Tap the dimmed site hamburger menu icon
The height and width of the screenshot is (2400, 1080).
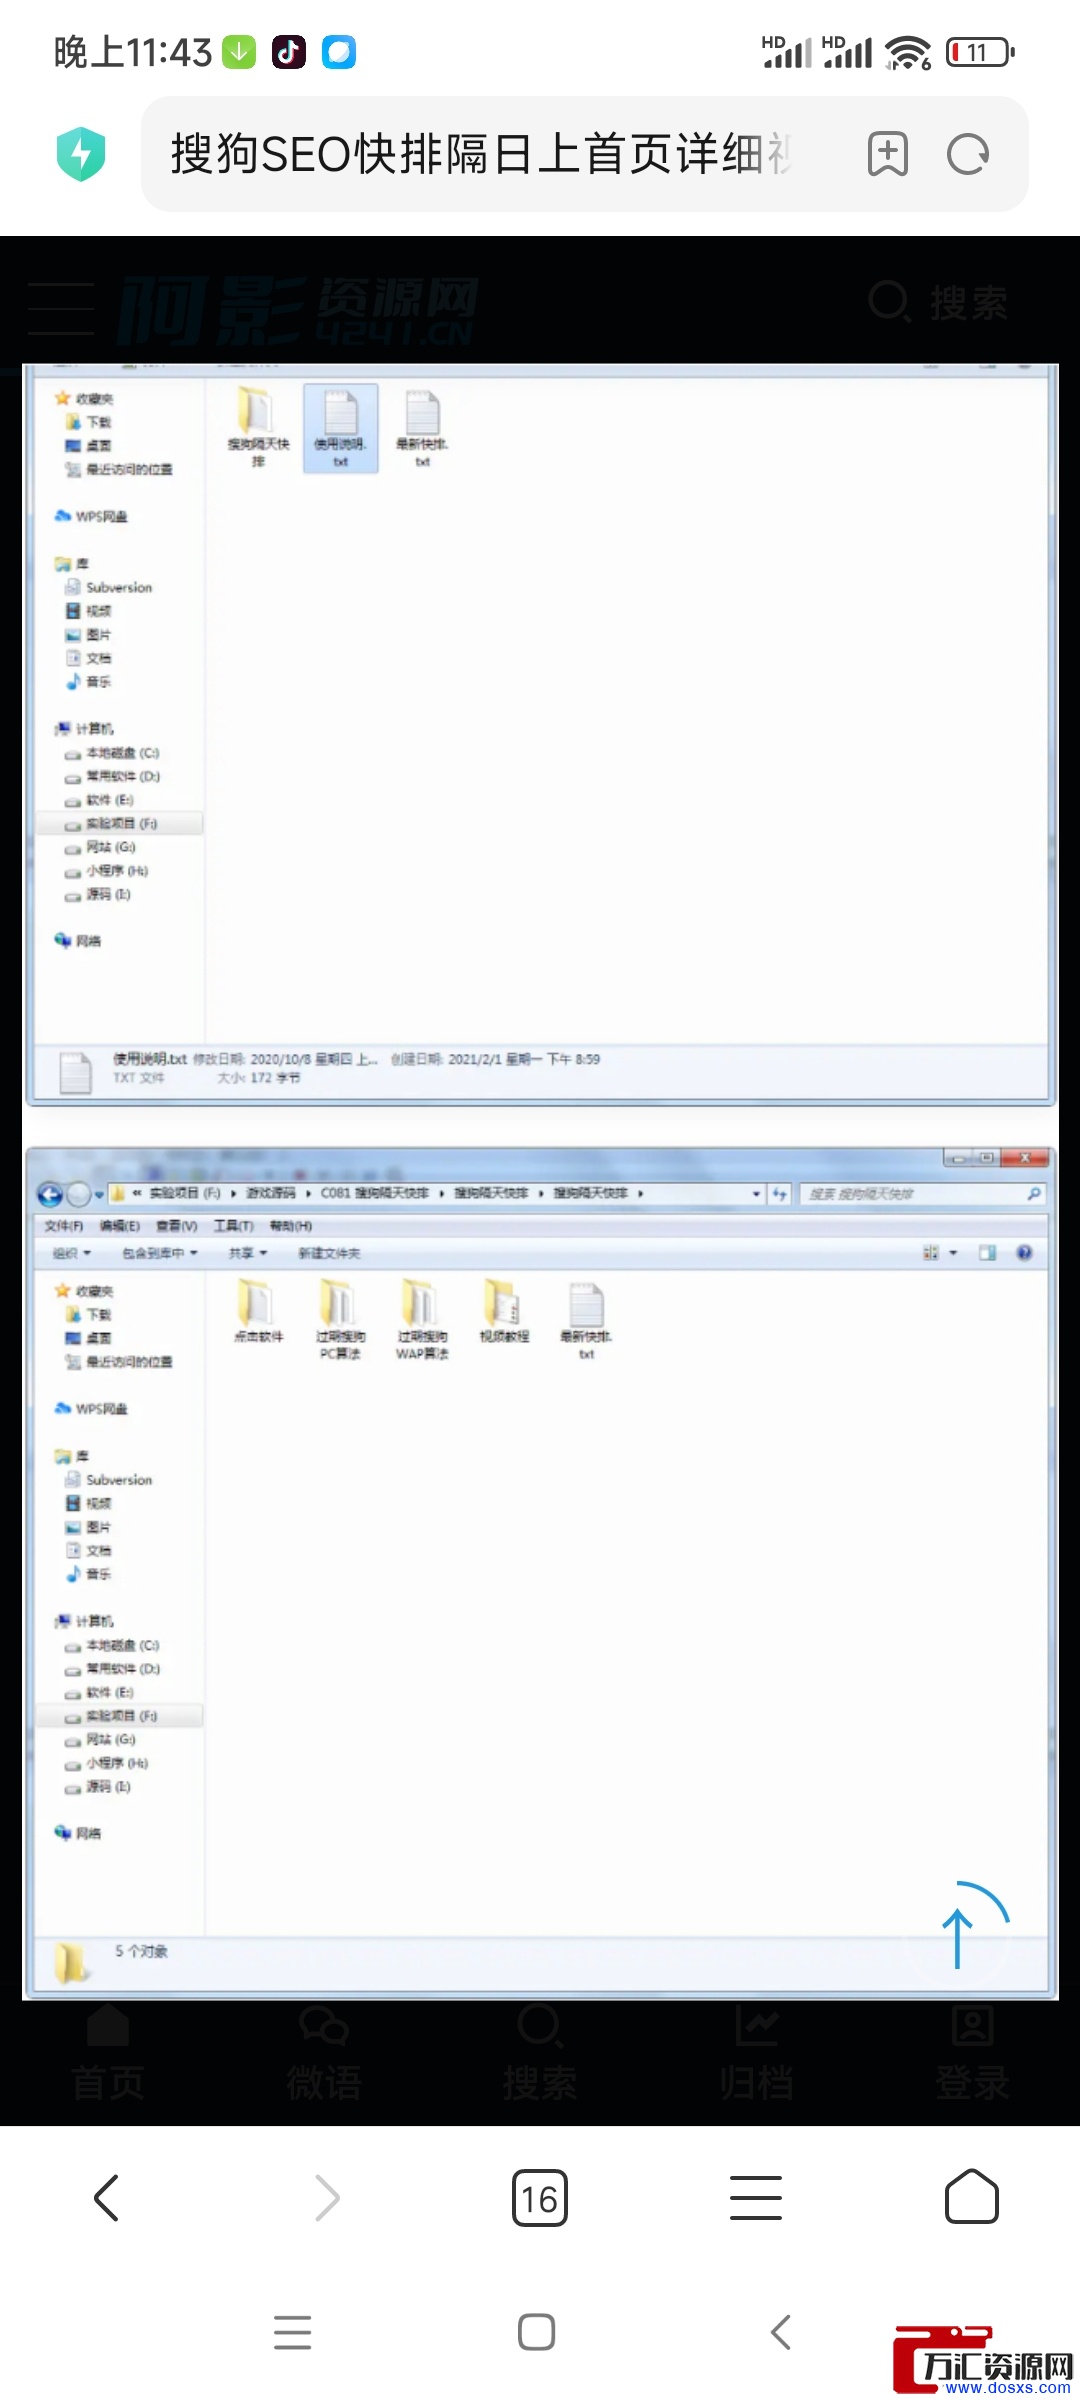pyautogui.click(x=61, y=308)
